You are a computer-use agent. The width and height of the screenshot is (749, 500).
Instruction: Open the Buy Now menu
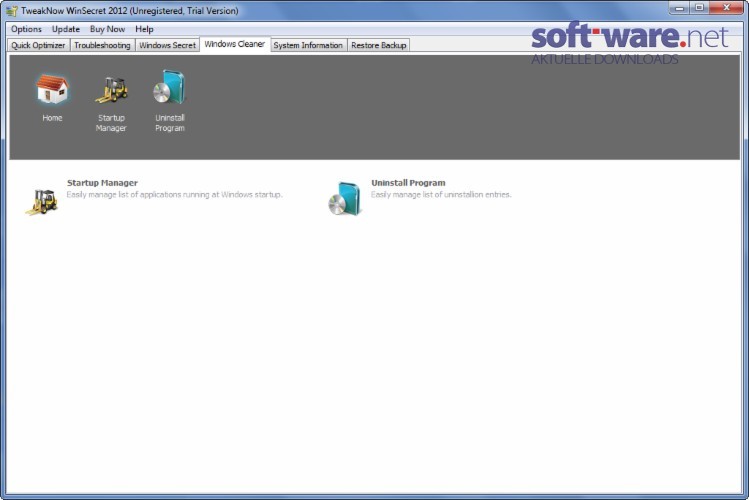pyautogui.click(x=107, y=29)
